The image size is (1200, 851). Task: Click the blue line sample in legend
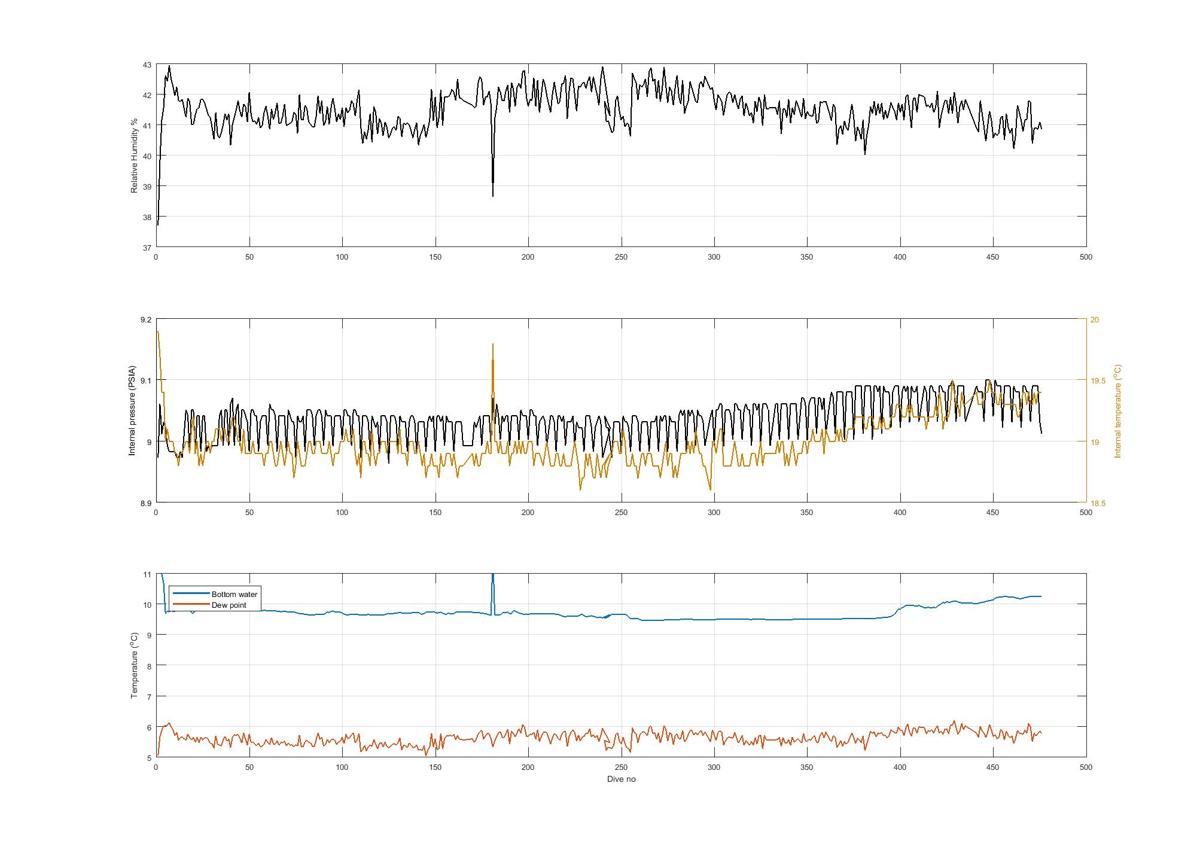pos(189,594)
